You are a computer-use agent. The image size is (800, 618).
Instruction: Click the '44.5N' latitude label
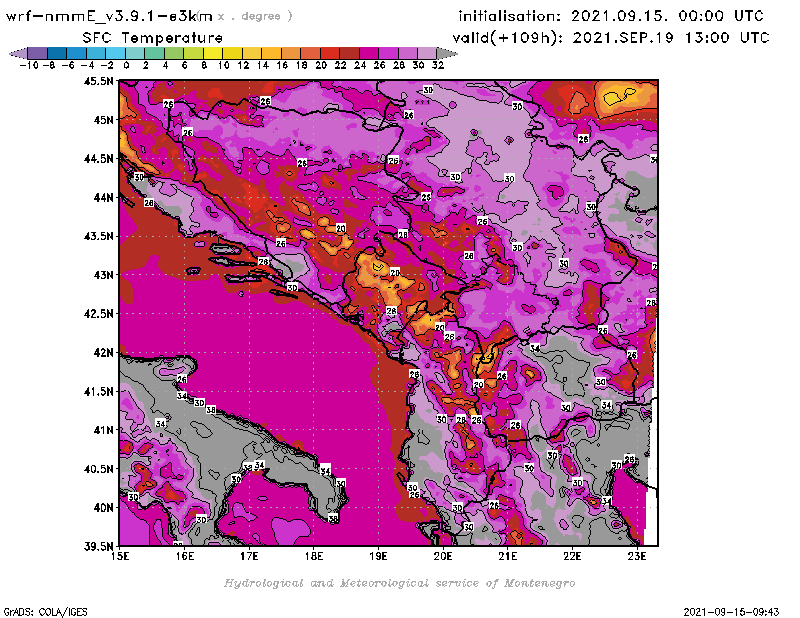click(99, 159)
